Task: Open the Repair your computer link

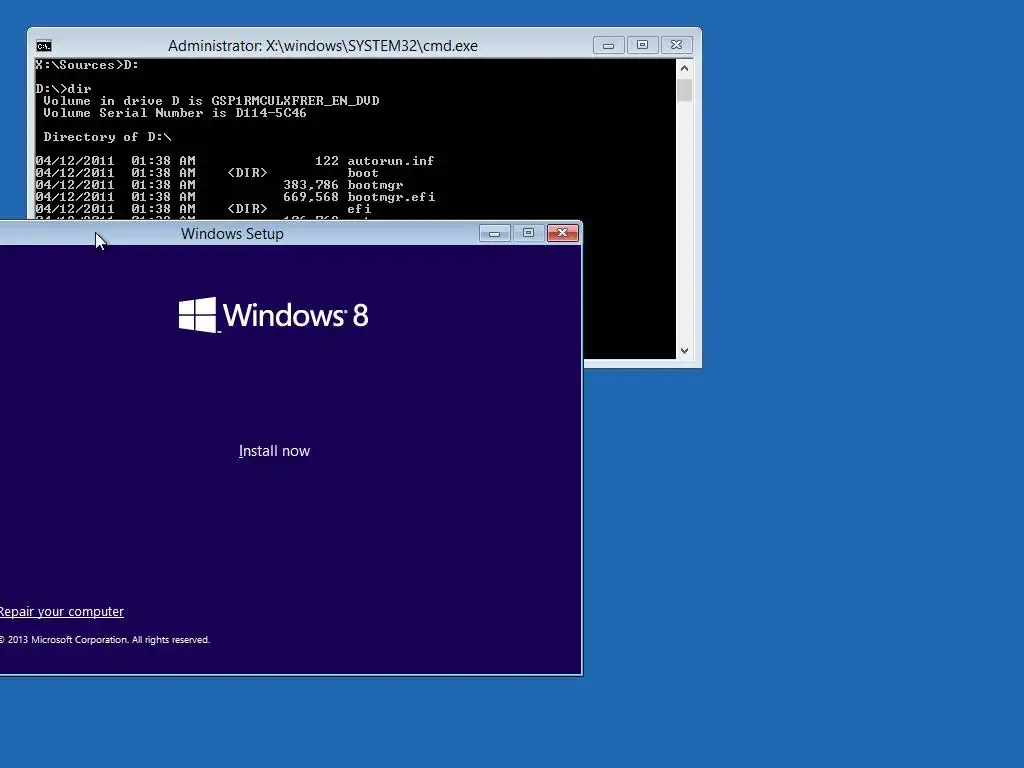Action: 61,612
